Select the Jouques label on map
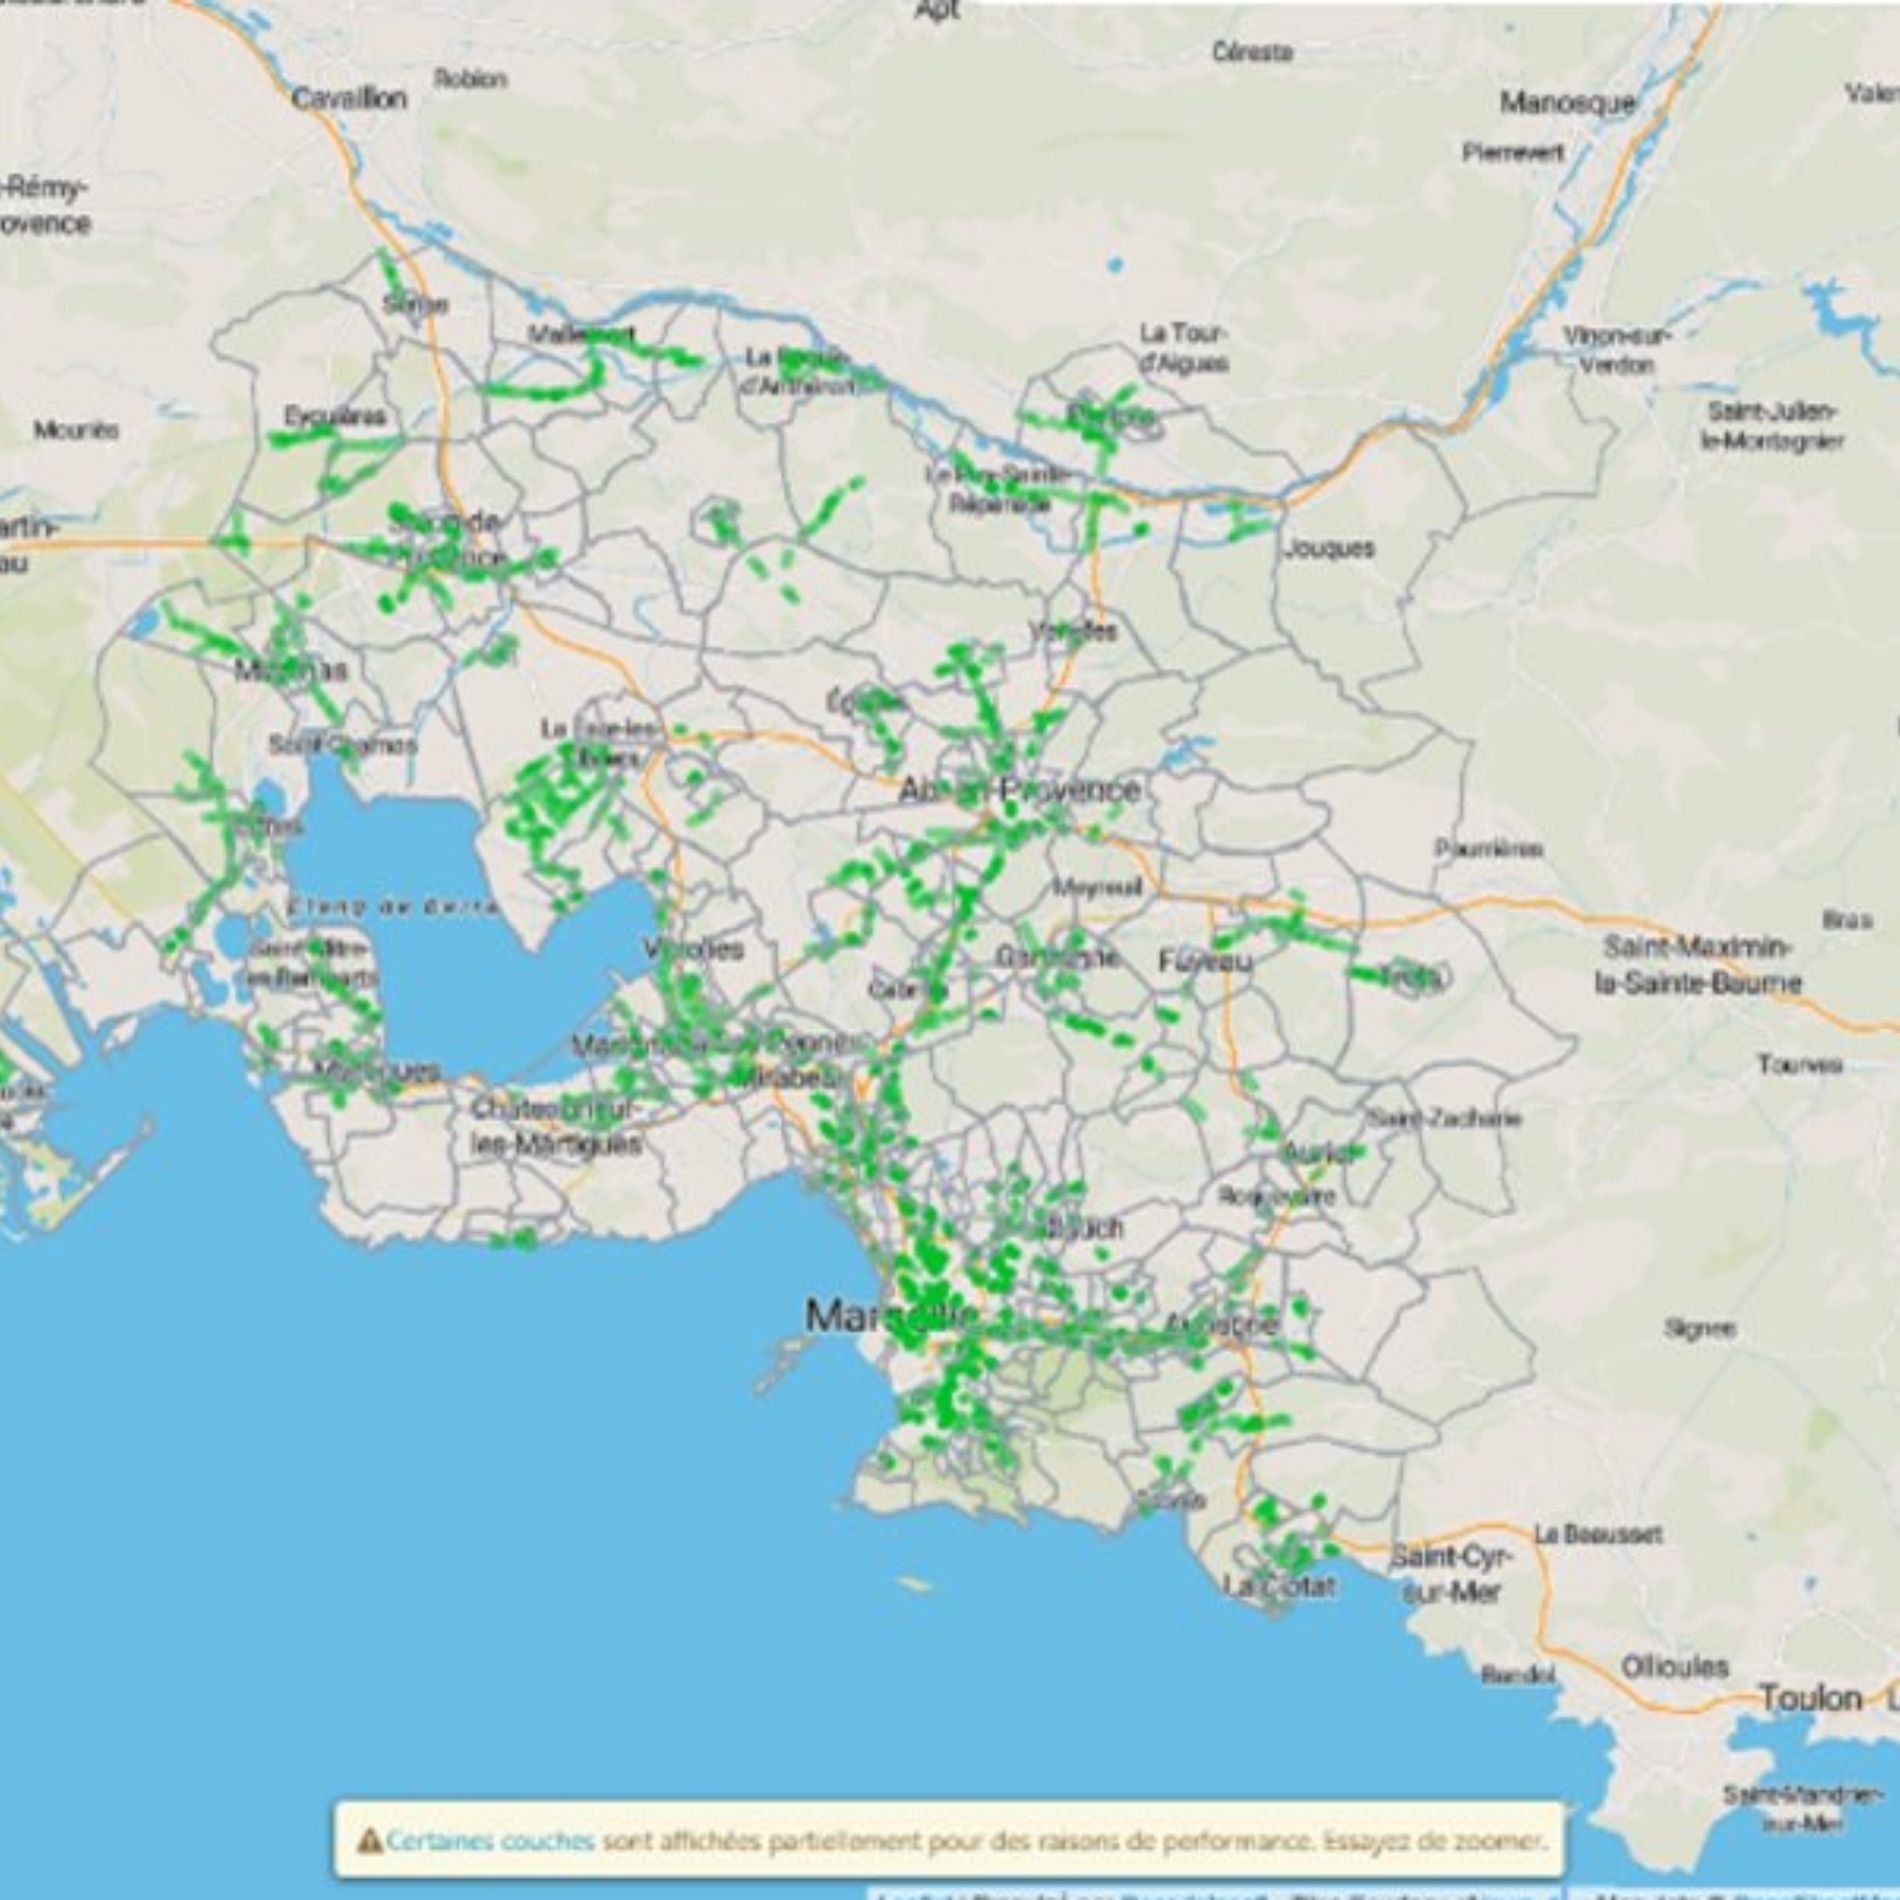Image resolution: width=1900 pixels, height=1900 pixels. 1329,548
